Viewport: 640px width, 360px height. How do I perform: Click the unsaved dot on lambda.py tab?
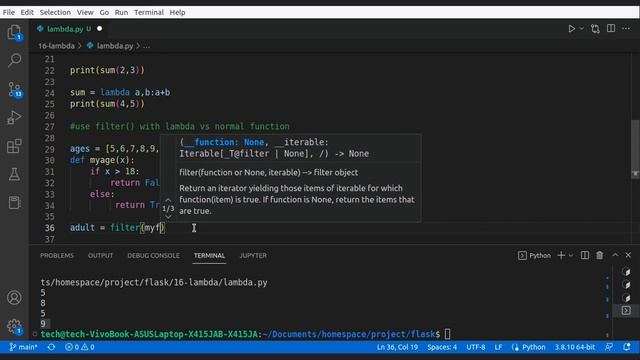coord(99,29)
